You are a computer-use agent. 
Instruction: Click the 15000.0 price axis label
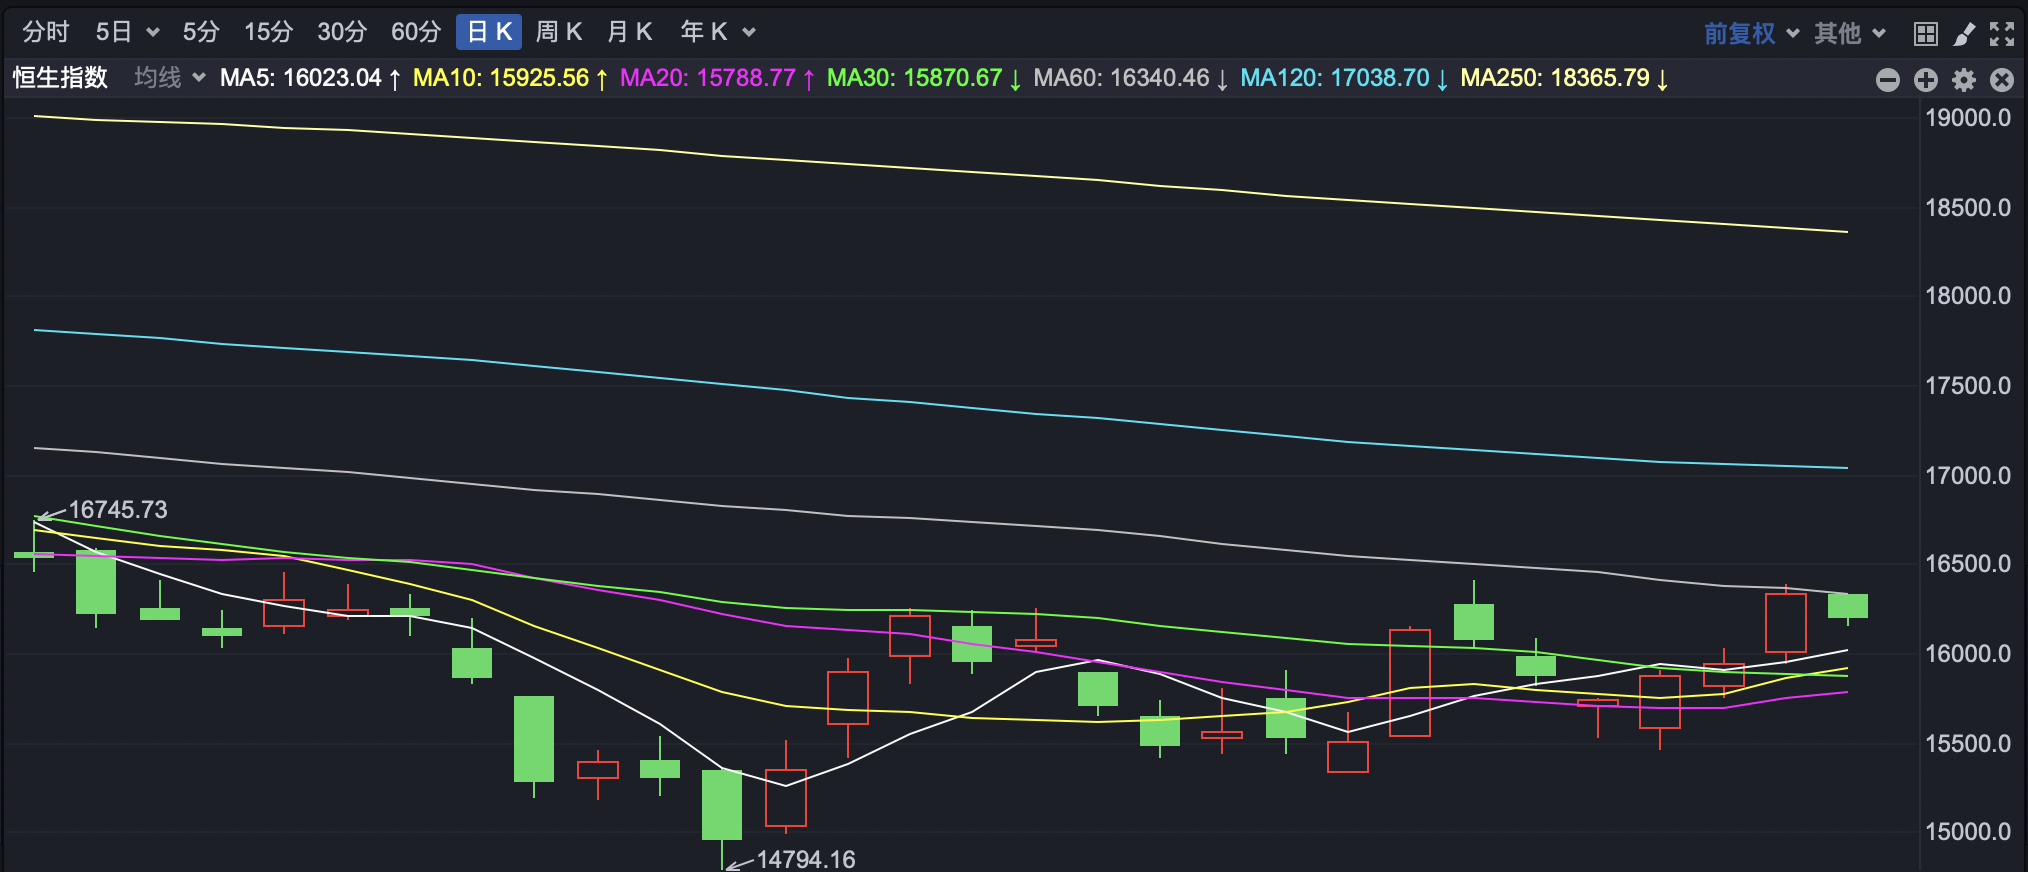click(x=1968, y=832)
